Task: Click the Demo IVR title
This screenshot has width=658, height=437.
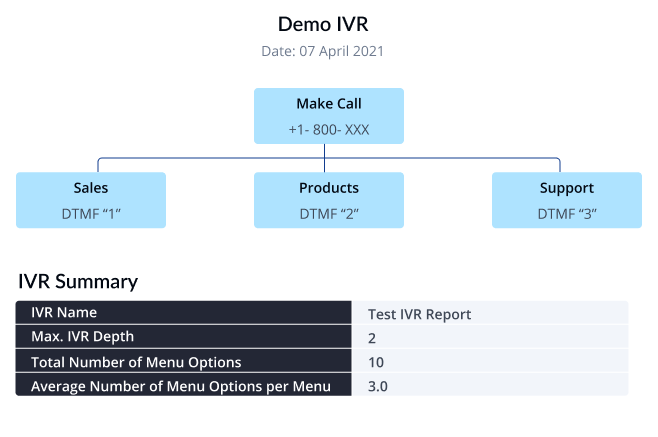Action: 328,24
